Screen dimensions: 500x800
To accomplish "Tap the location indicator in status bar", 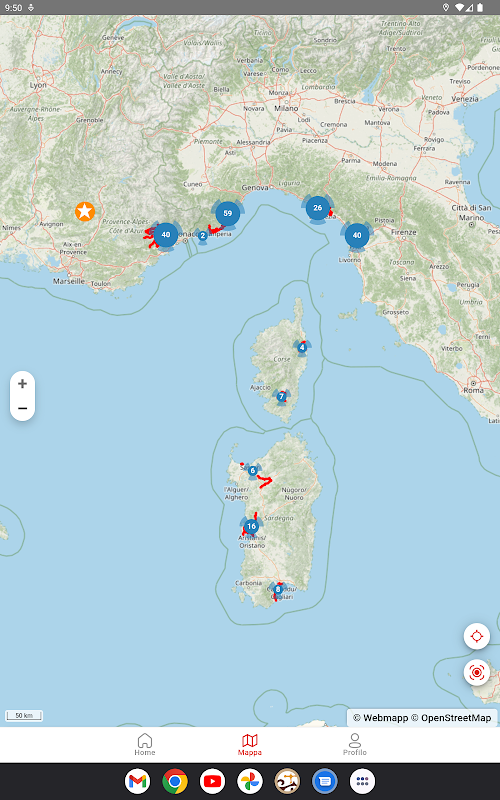I will point(445,7).
